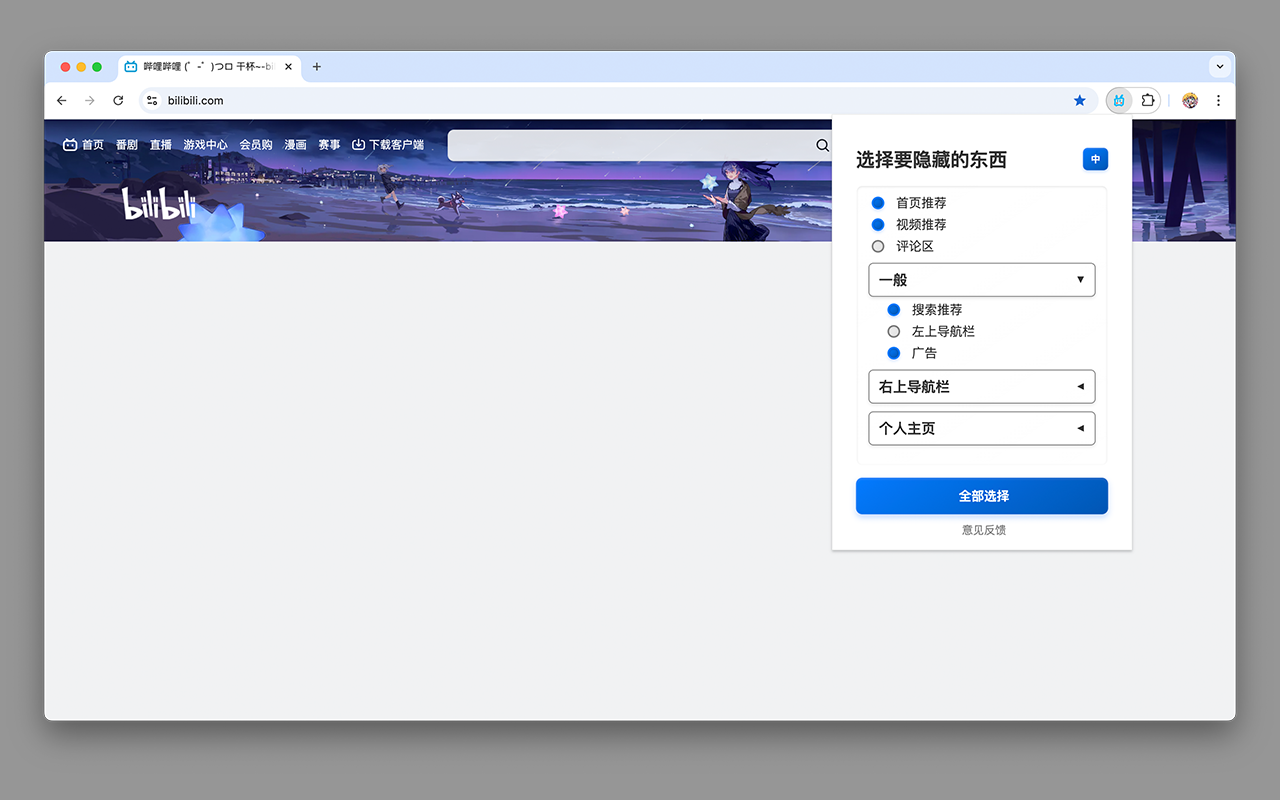The image size is (1280, 800).
Task: Enable the 评论区 toggle
Action: (x=877, y=245)
